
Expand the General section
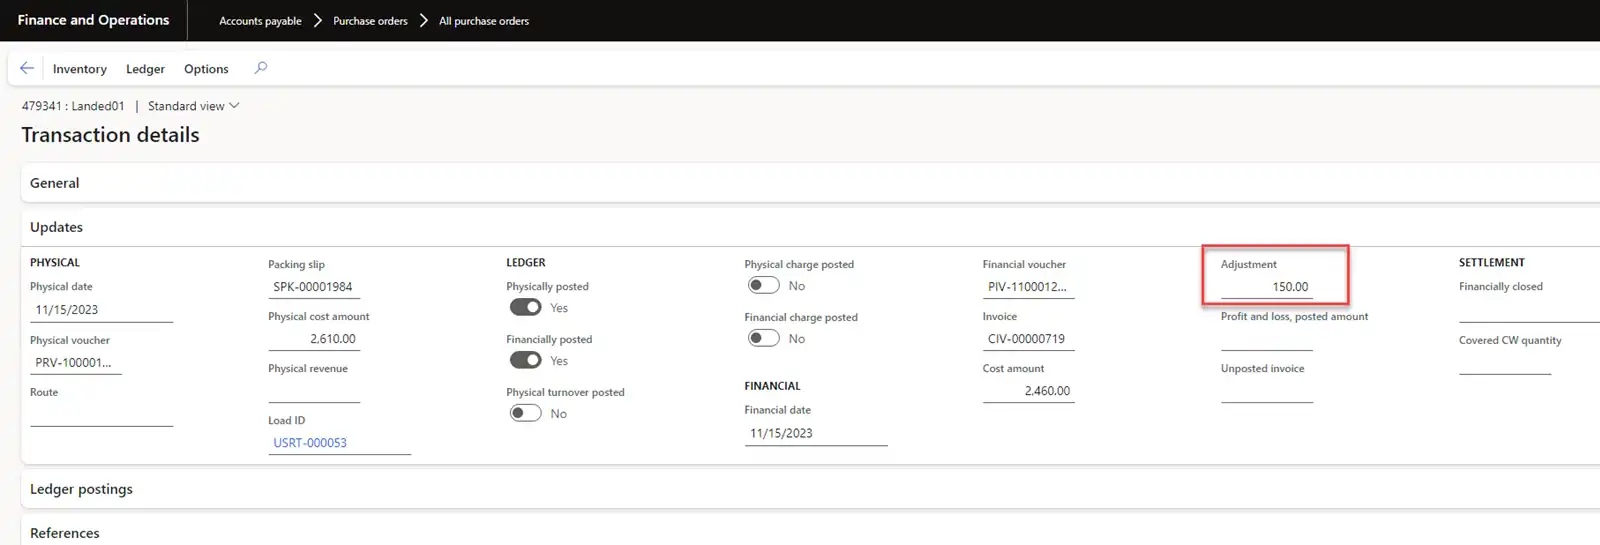tap(55, 183)
